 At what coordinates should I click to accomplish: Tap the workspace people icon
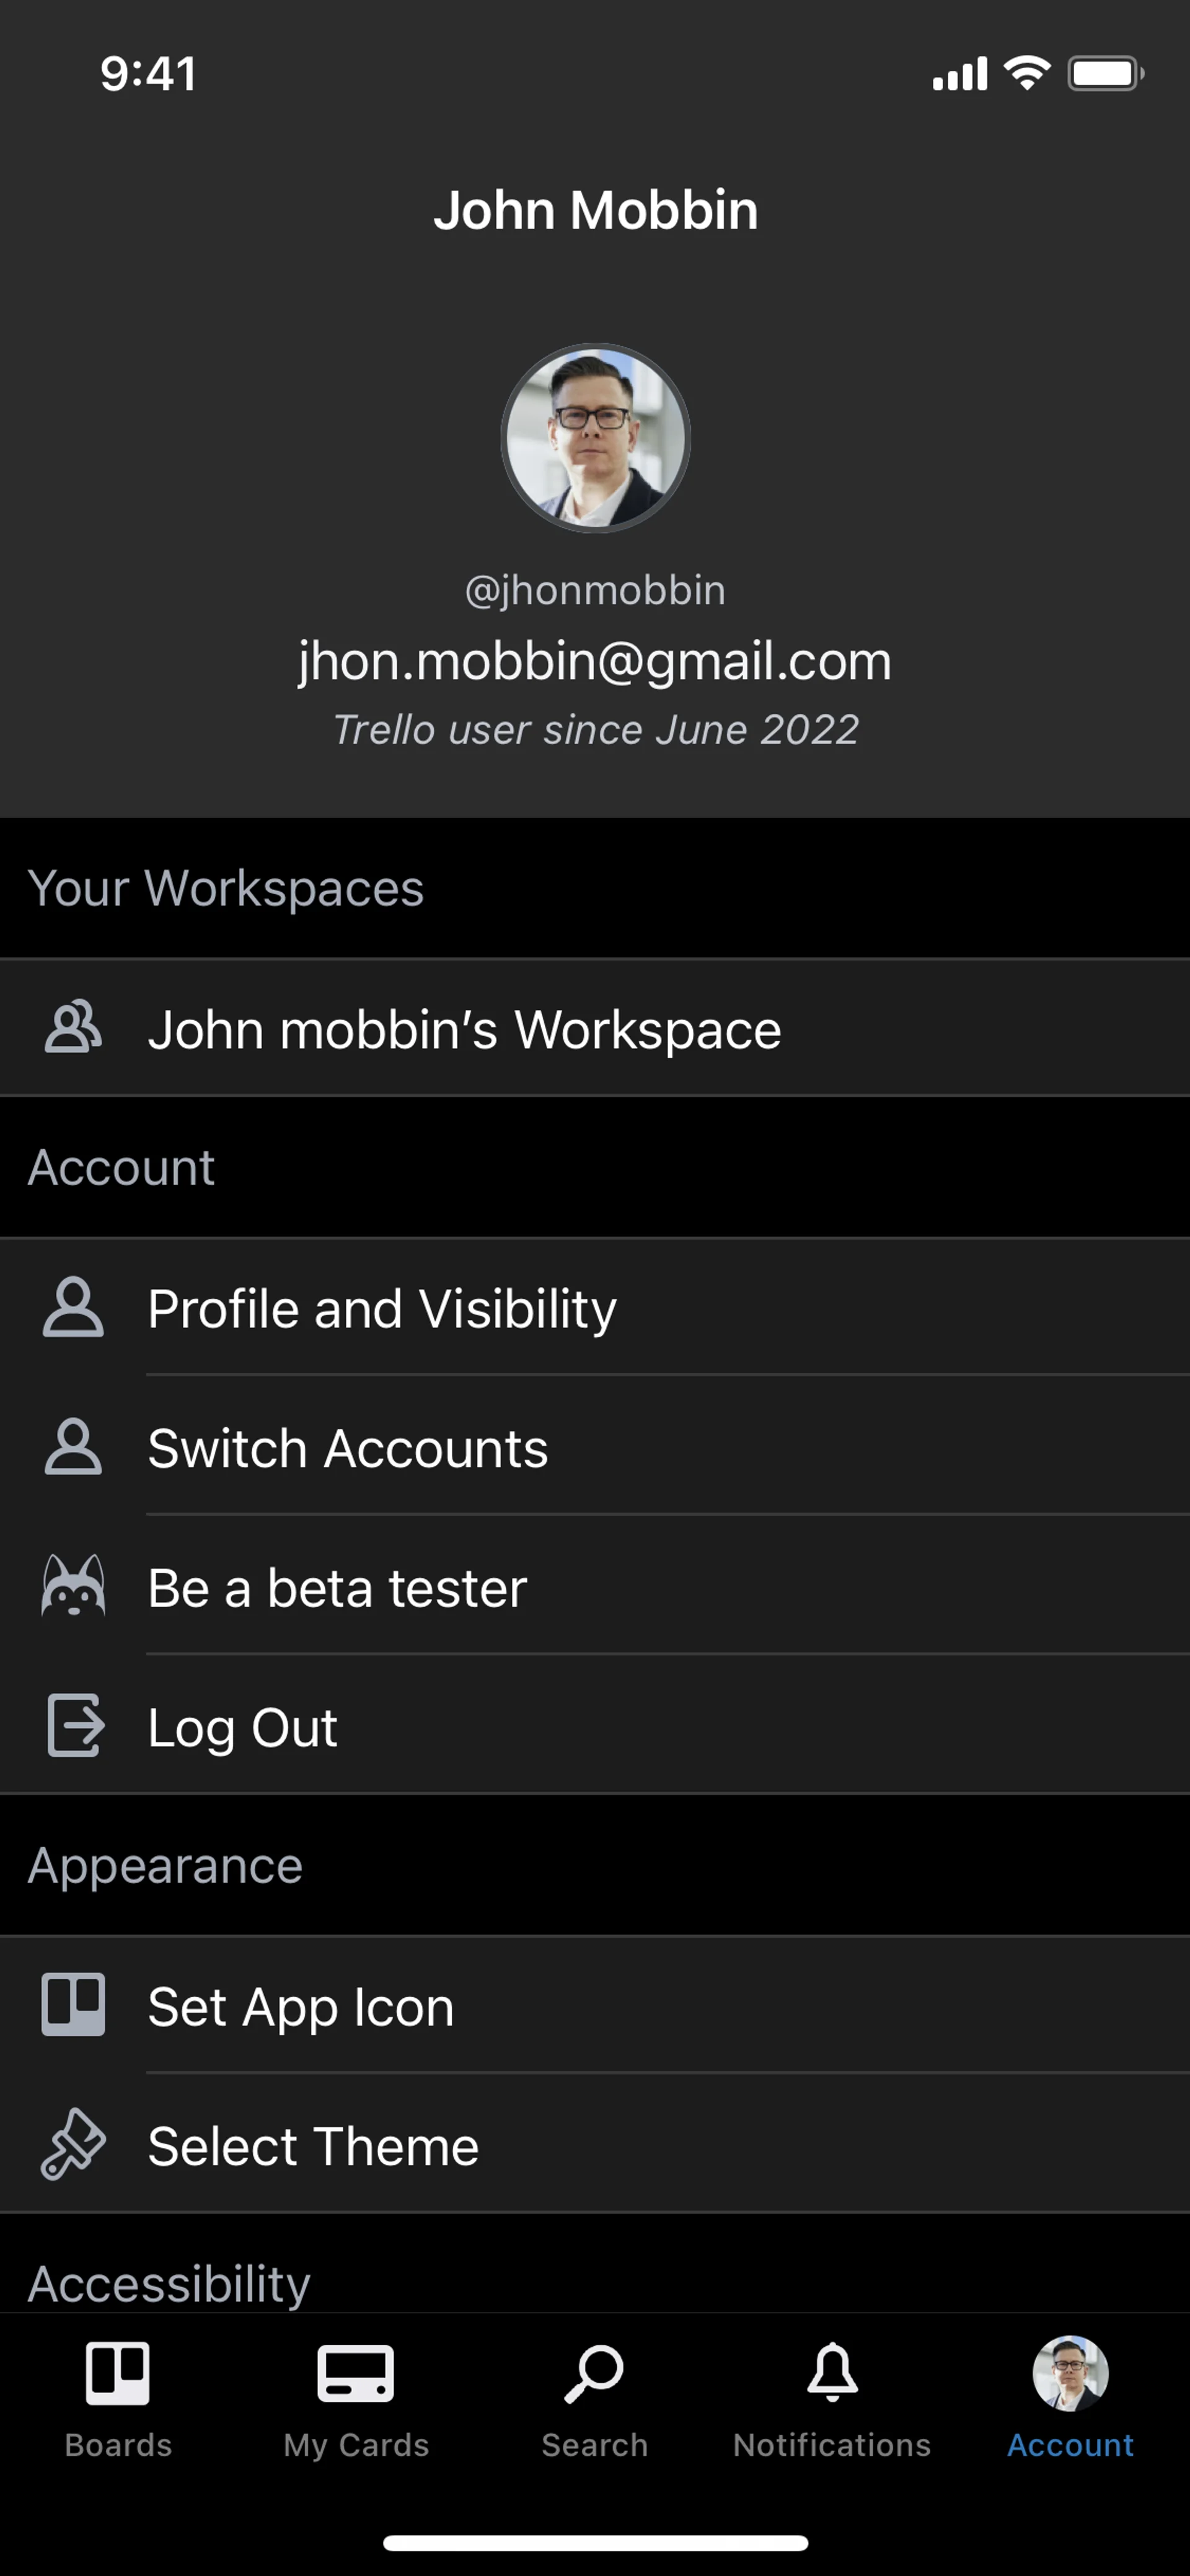click(73, 1028)
